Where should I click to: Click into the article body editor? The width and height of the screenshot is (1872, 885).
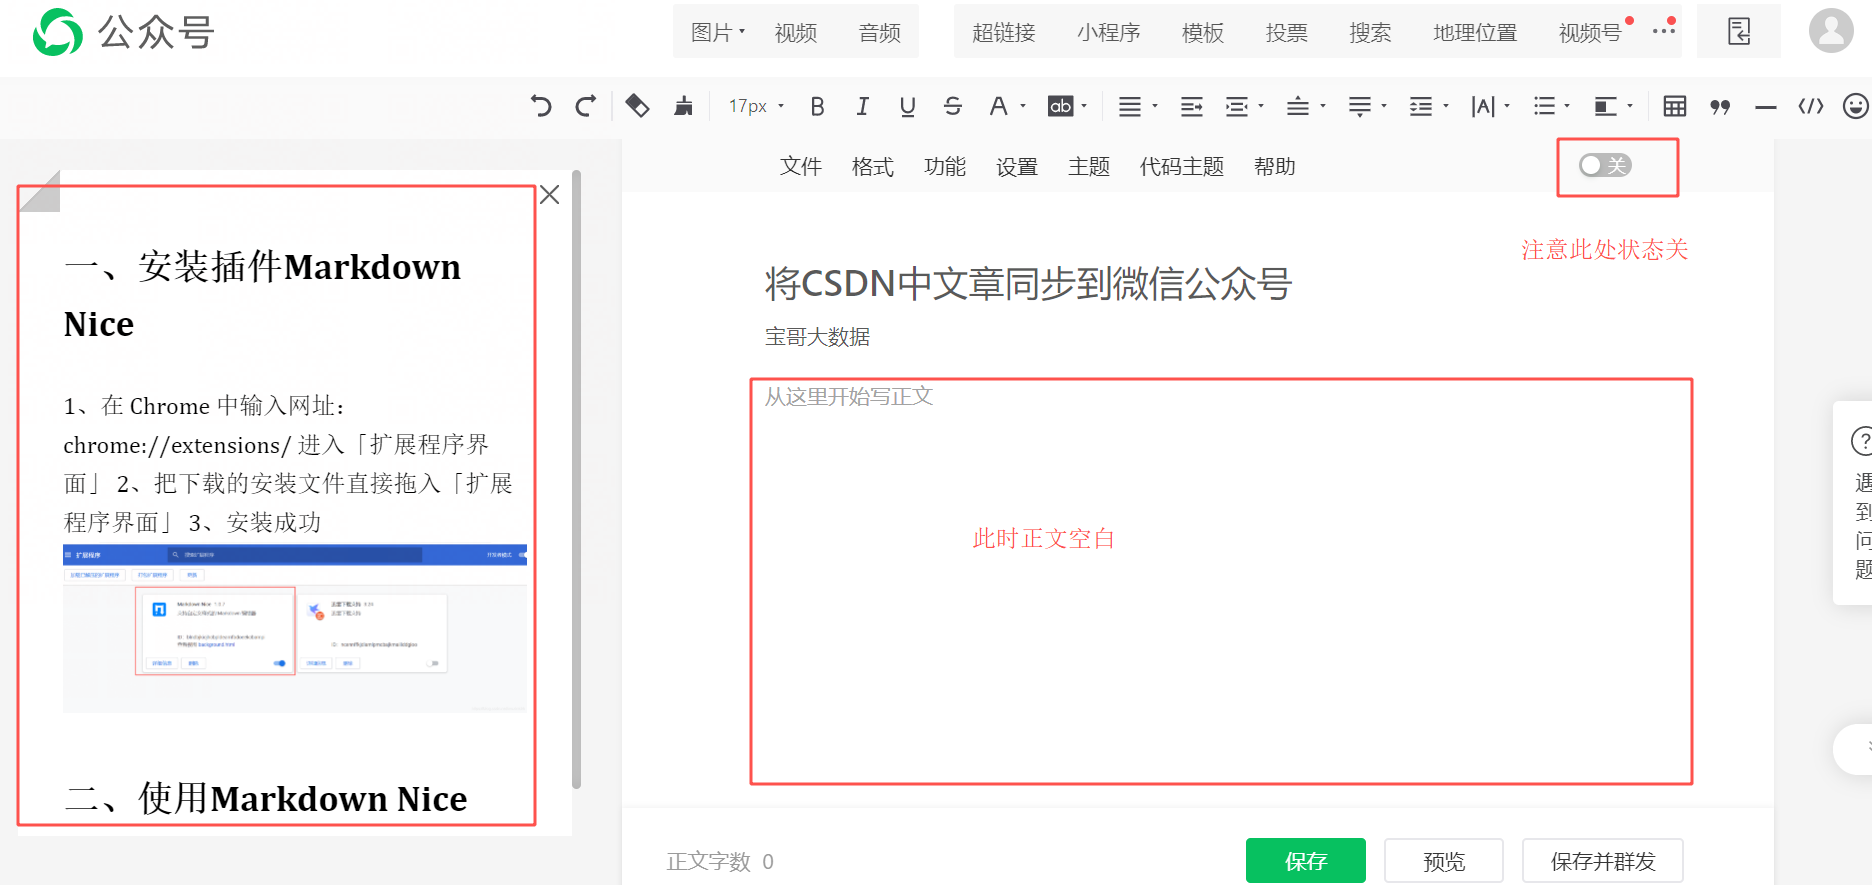[x=1221, y=581]
